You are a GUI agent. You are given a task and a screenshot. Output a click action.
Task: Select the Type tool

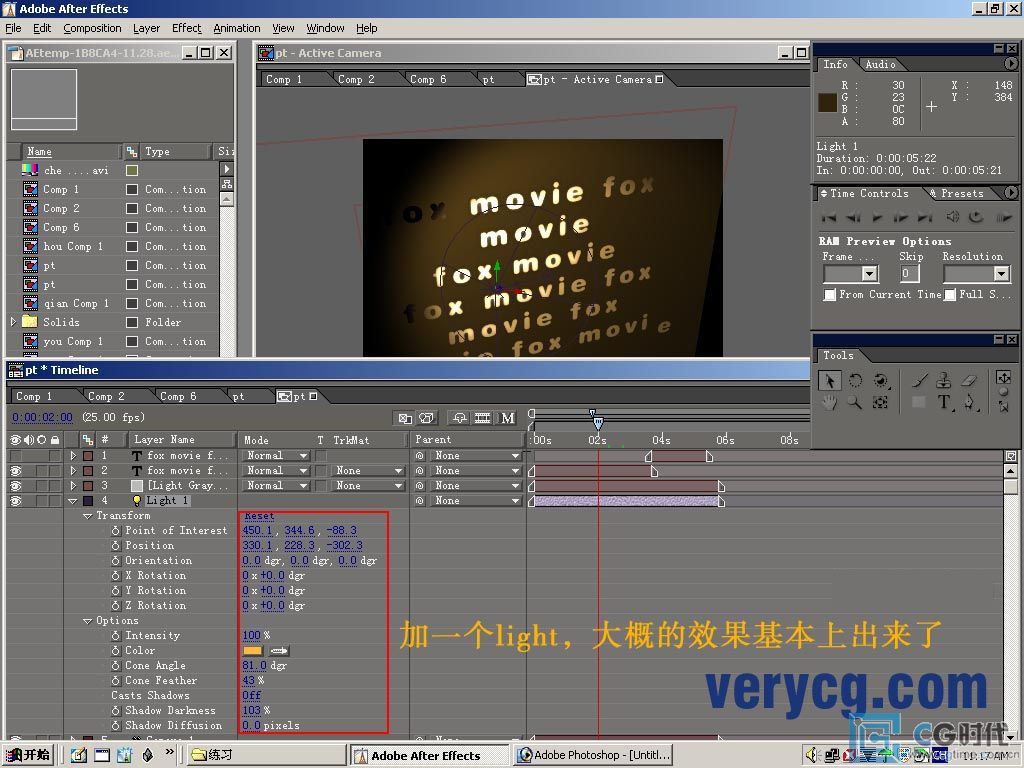[944, 402]
